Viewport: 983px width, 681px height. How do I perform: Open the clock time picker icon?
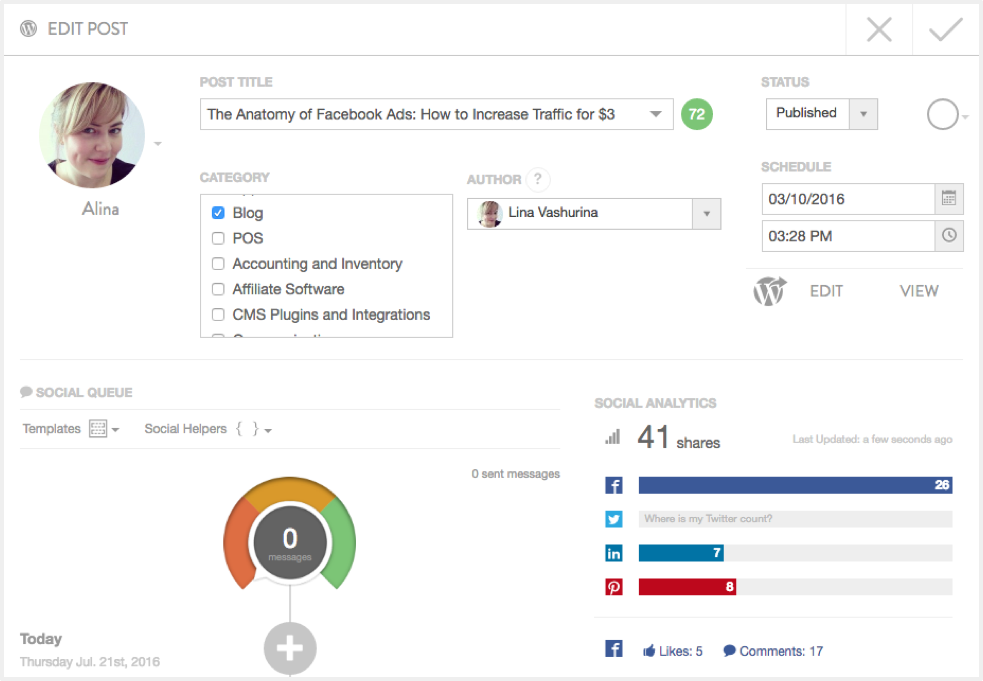949,235
